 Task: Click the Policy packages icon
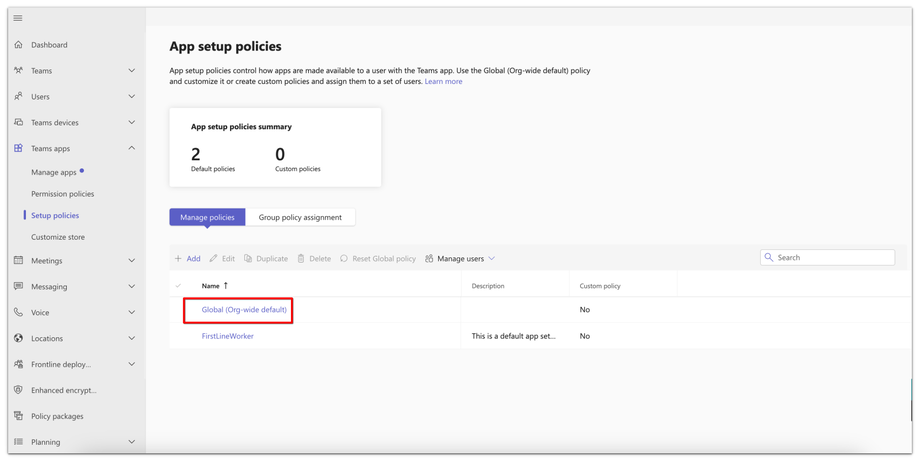click(18, 416)
